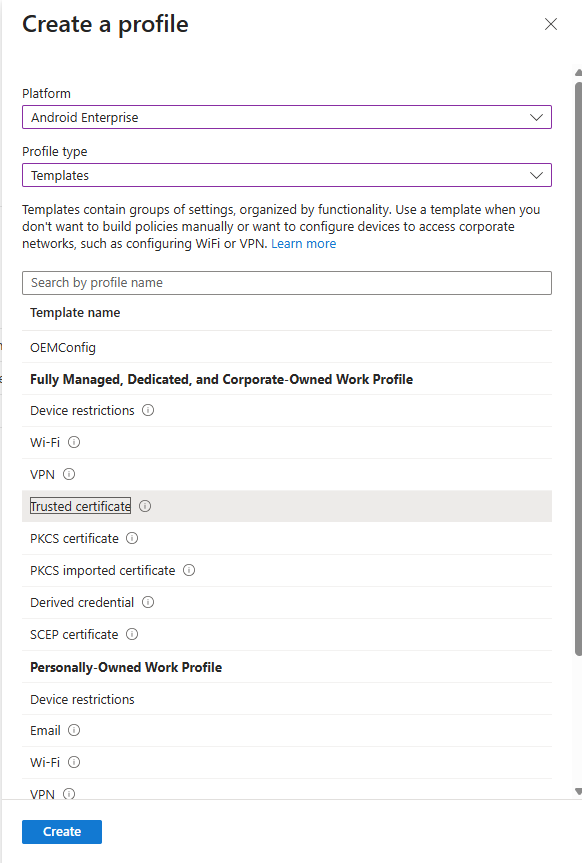This screenshot has width=582, height=863.
Task: Click the info icon beside Derived credential
Action: 147,602
